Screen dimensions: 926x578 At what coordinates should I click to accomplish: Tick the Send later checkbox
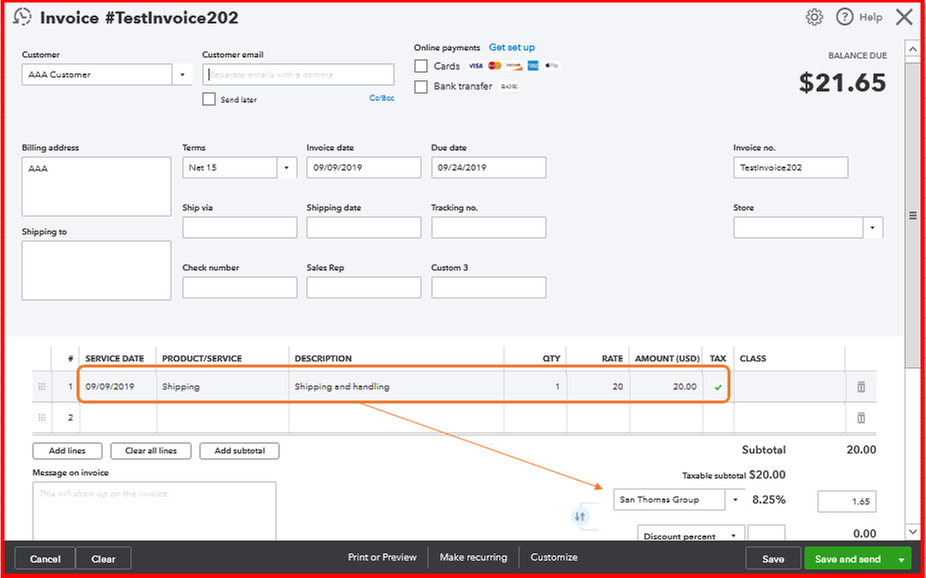coord(208,99)
